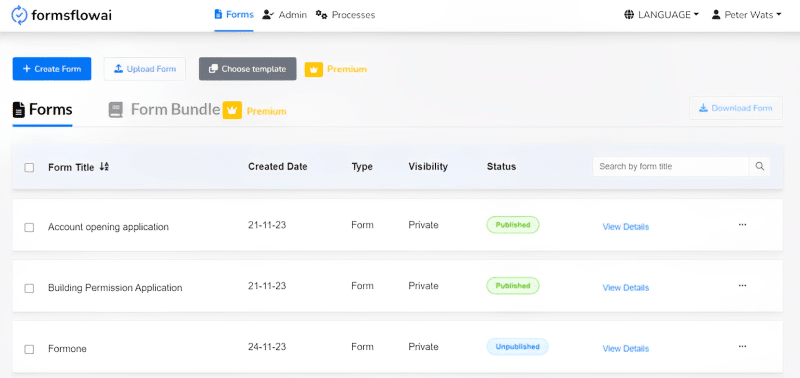View Details of Formone

click(x=626, y=349)
